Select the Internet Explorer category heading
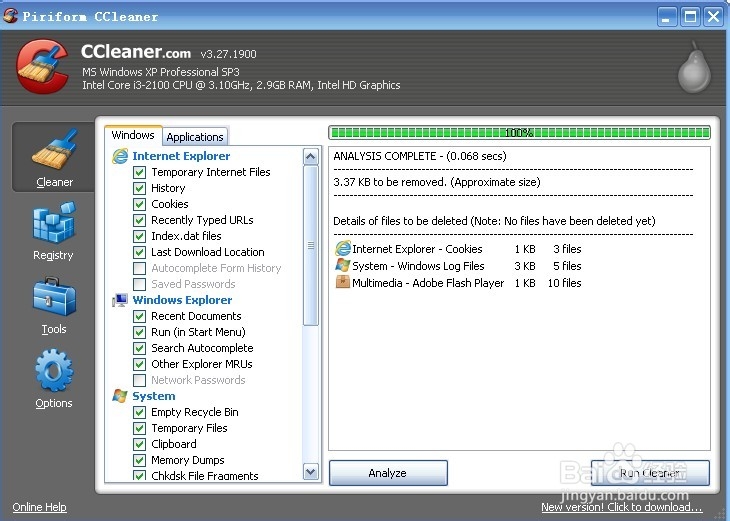 pos(181,156)
